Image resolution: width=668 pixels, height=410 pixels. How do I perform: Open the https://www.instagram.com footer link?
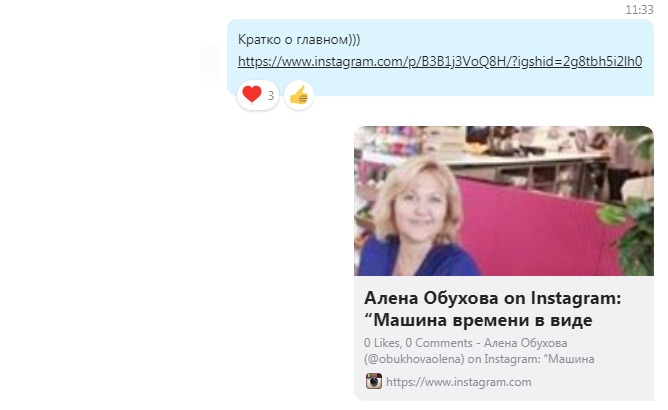pyautogui.click(x=458, y=382)
